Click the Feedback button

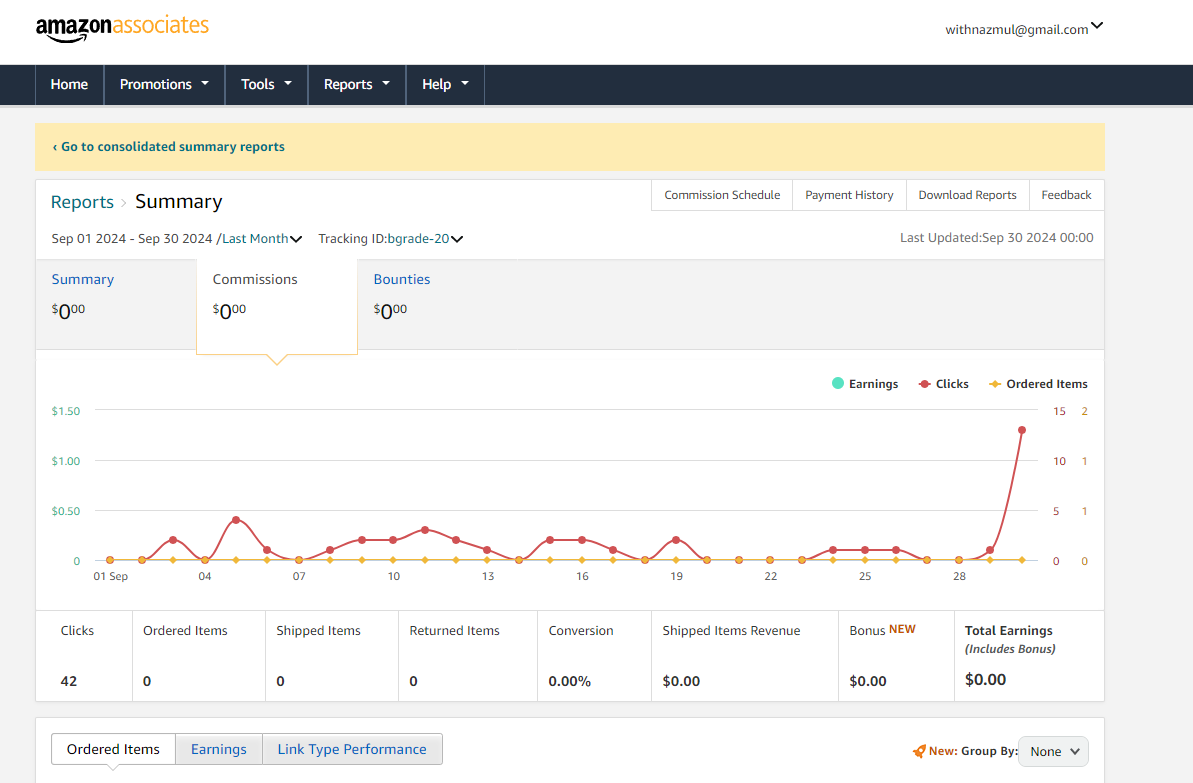point(1066,195)
